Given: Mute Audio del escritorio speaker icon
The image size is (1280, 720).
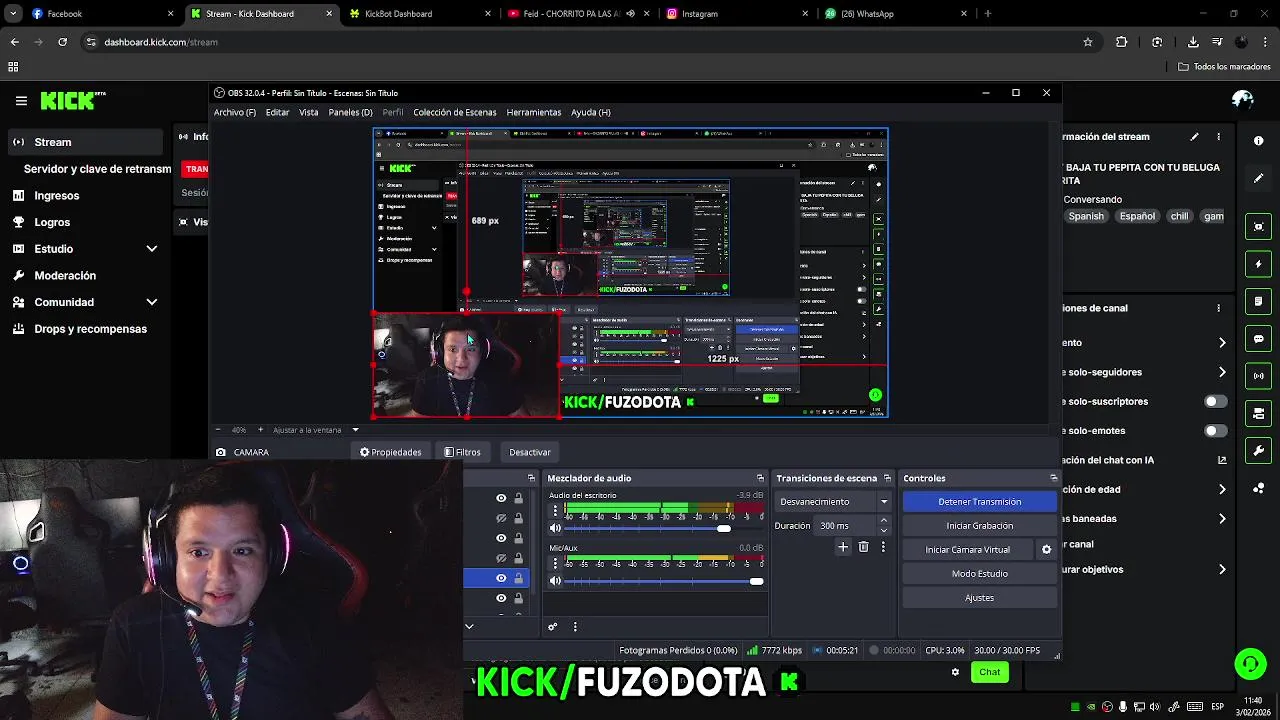Looking at the screenshot, I should [x=556, y=528].
